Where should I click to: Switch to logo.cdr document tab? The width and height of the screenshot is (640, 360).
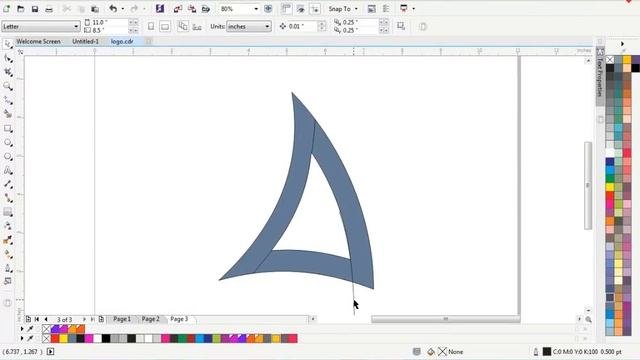coord(122,41)
